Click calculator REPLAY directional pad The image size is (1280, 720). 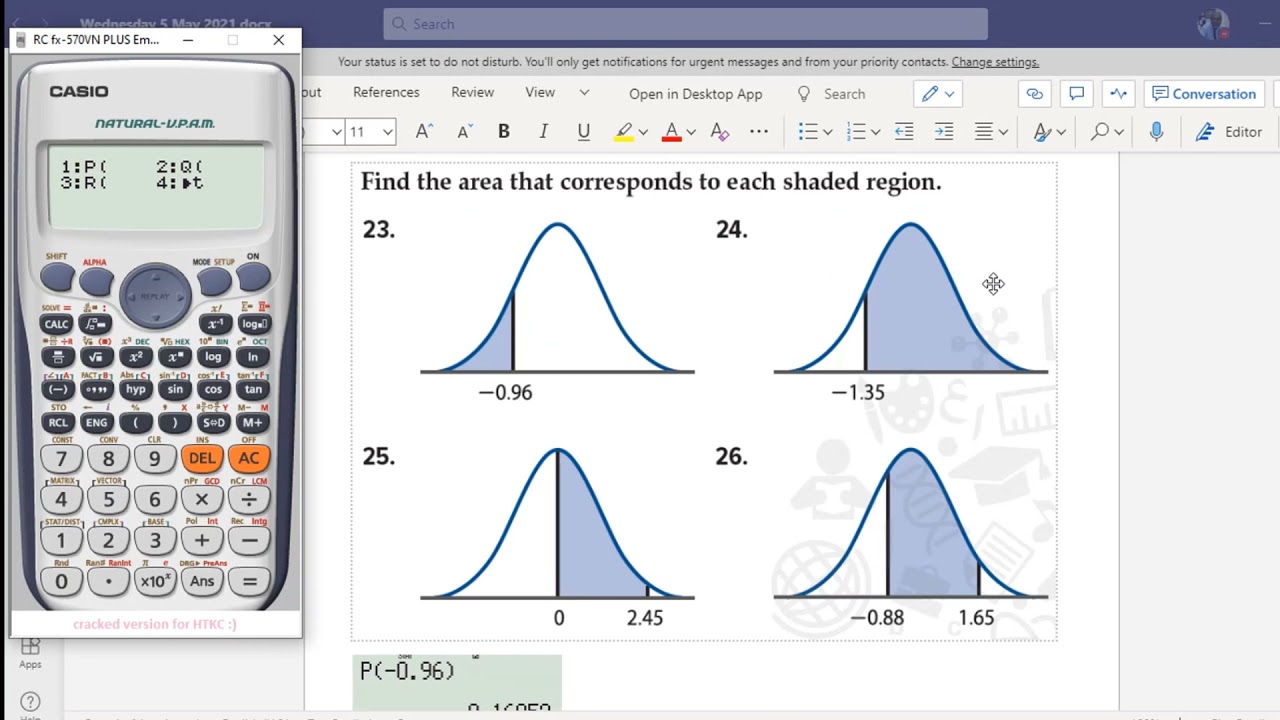click(155, 296)
